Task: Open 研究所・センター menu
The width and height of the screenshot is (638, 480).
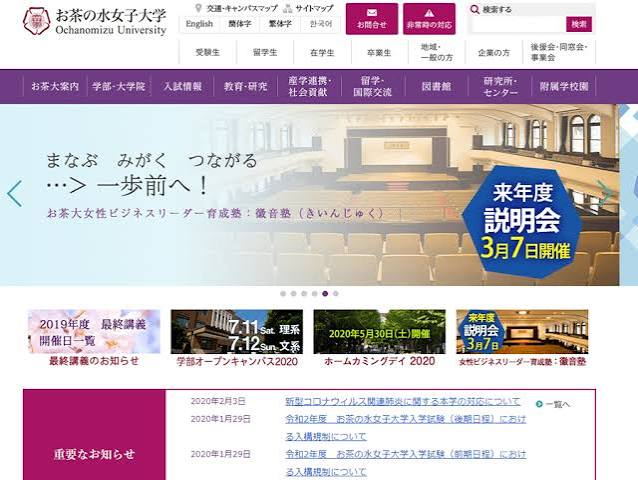Action: coord(500,86)
